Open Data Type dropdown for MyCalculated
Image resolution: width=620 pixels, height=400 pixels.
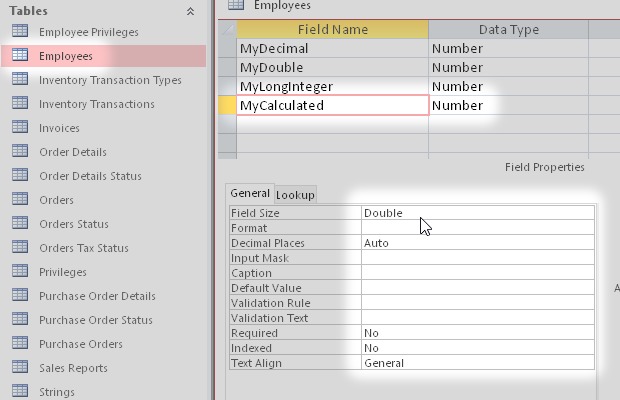tap(507, 105)
